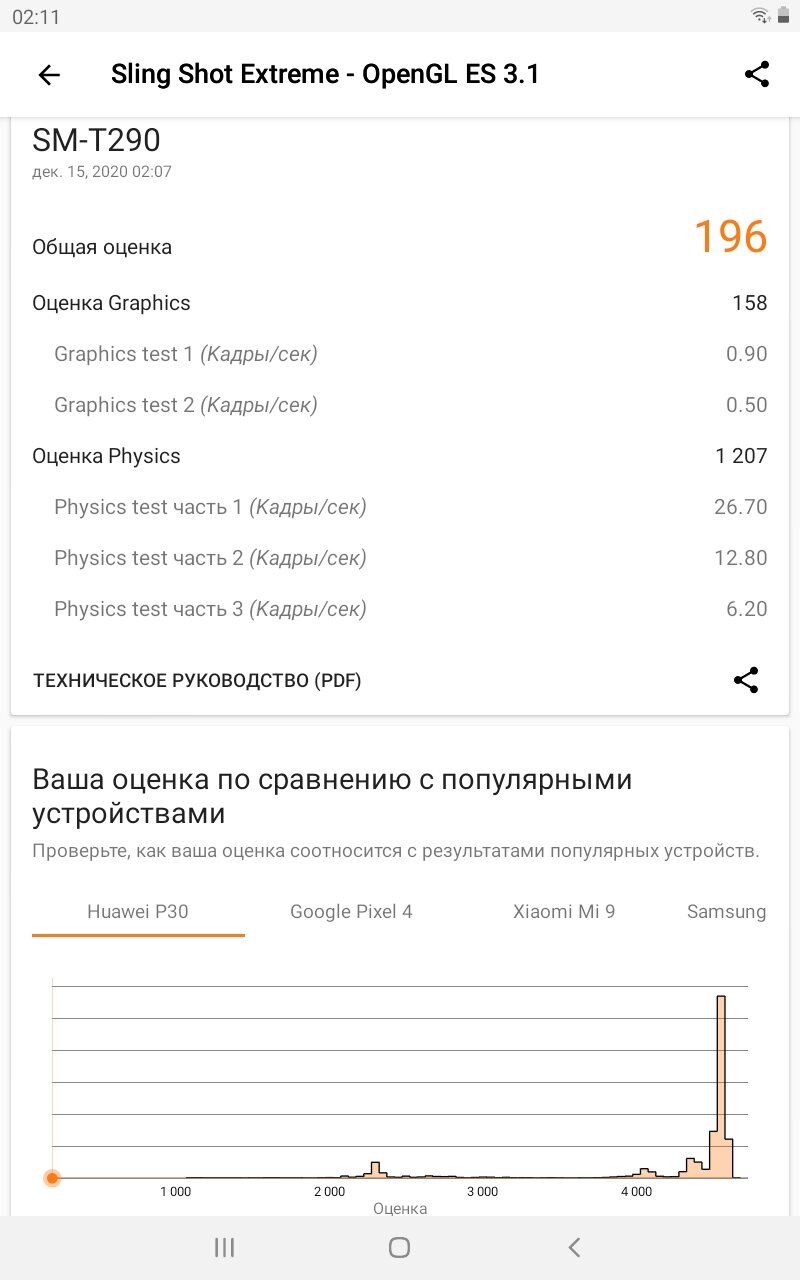Tap the overall score 196
The height and width of the screenshot is (1280, 800).
click(730, 237)
